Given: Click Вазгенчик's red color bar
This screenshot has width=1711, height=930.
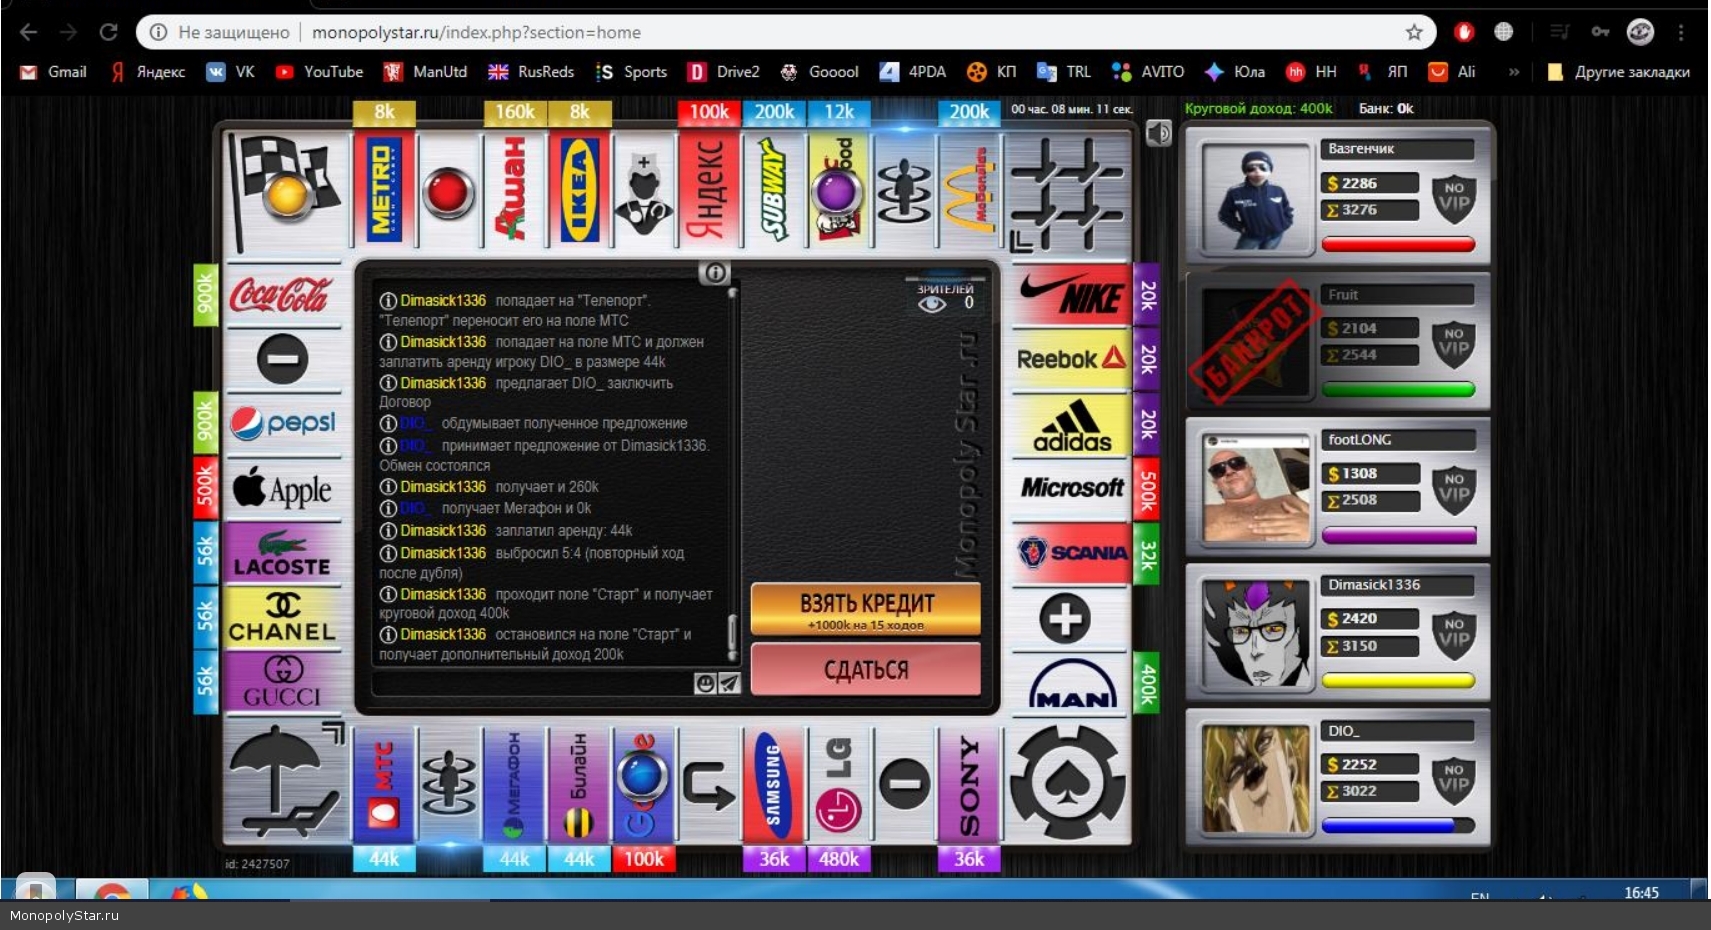Looking at the screenshot, I should coord(1398,244).
